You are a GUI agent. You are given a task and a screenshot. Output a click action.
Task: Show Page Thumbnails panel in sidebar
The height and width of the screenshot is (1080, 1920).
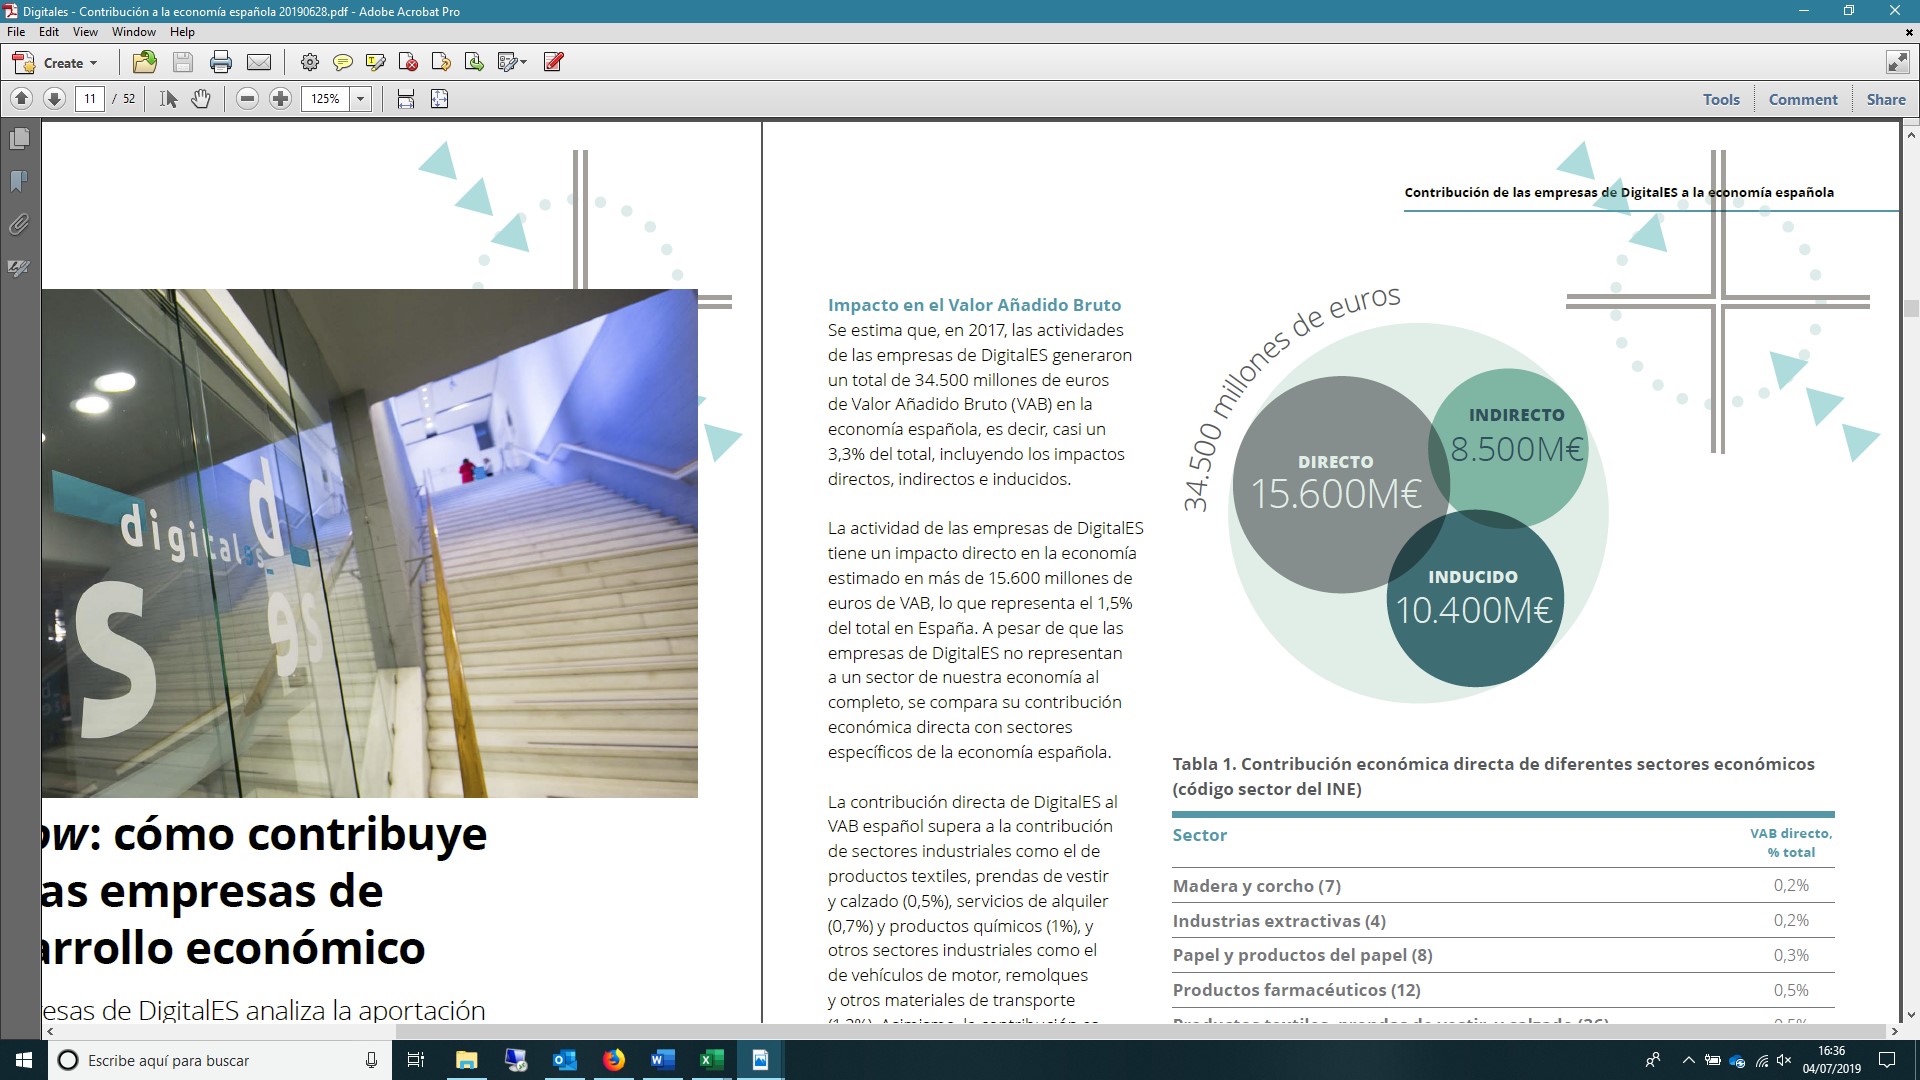click(19, 139)
